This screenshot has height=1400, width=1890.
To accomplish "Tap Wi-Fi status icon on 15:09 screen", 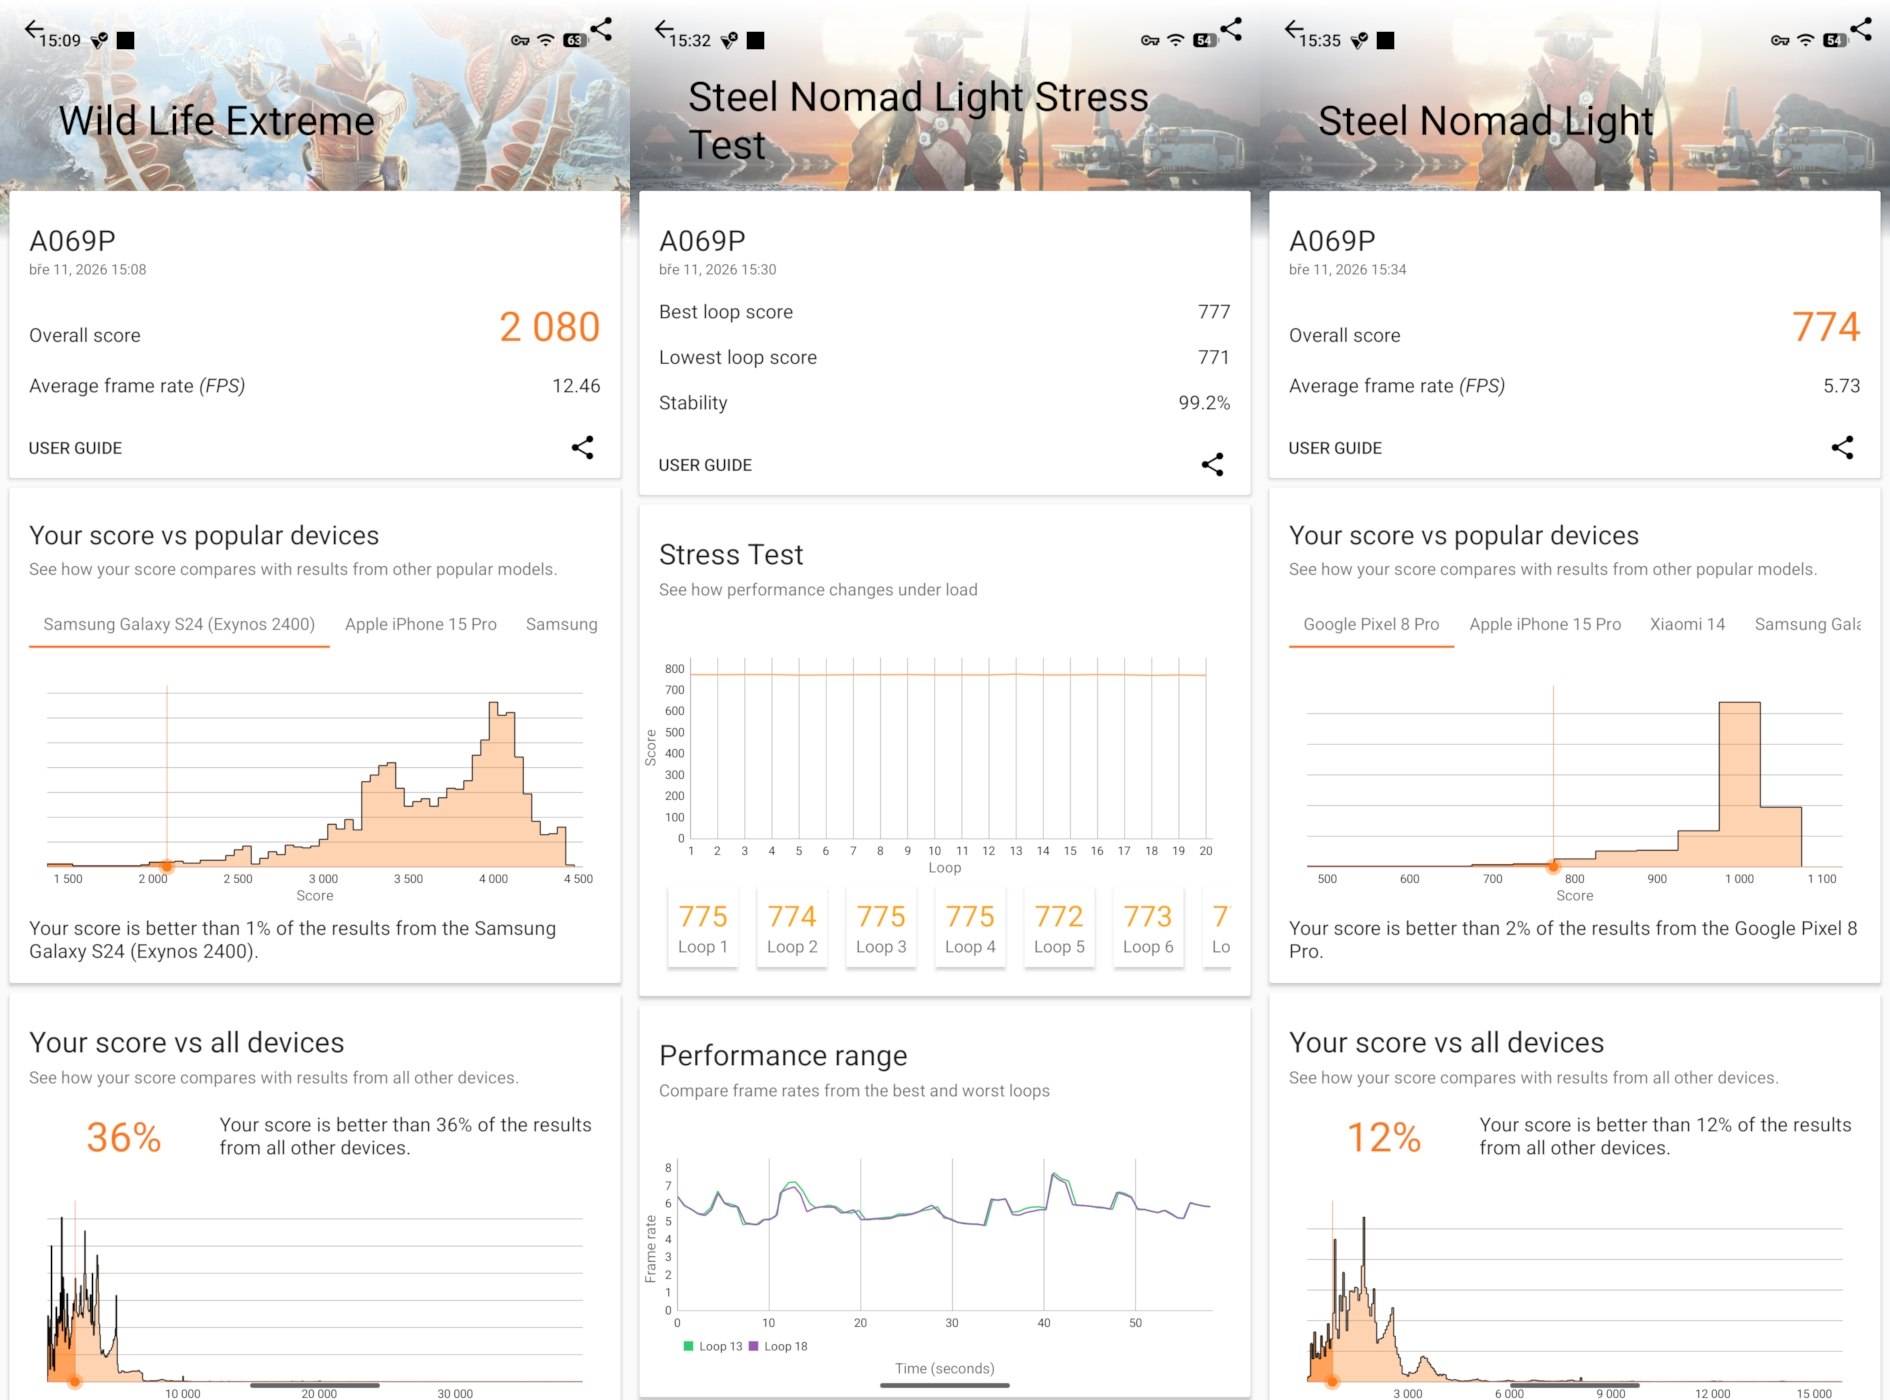I will (546, 40).
